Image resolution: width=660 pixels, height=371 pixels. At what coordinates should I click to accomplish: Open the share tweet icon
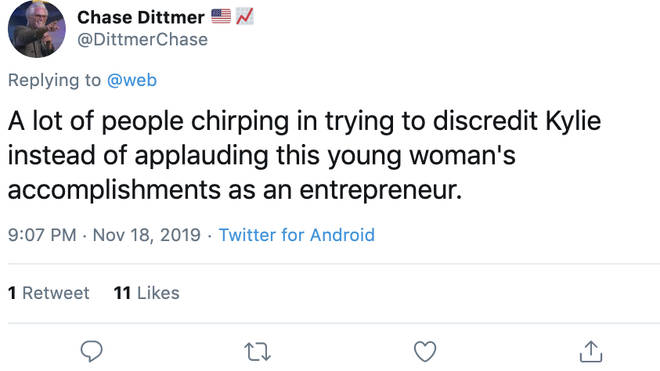click(591, 352)
